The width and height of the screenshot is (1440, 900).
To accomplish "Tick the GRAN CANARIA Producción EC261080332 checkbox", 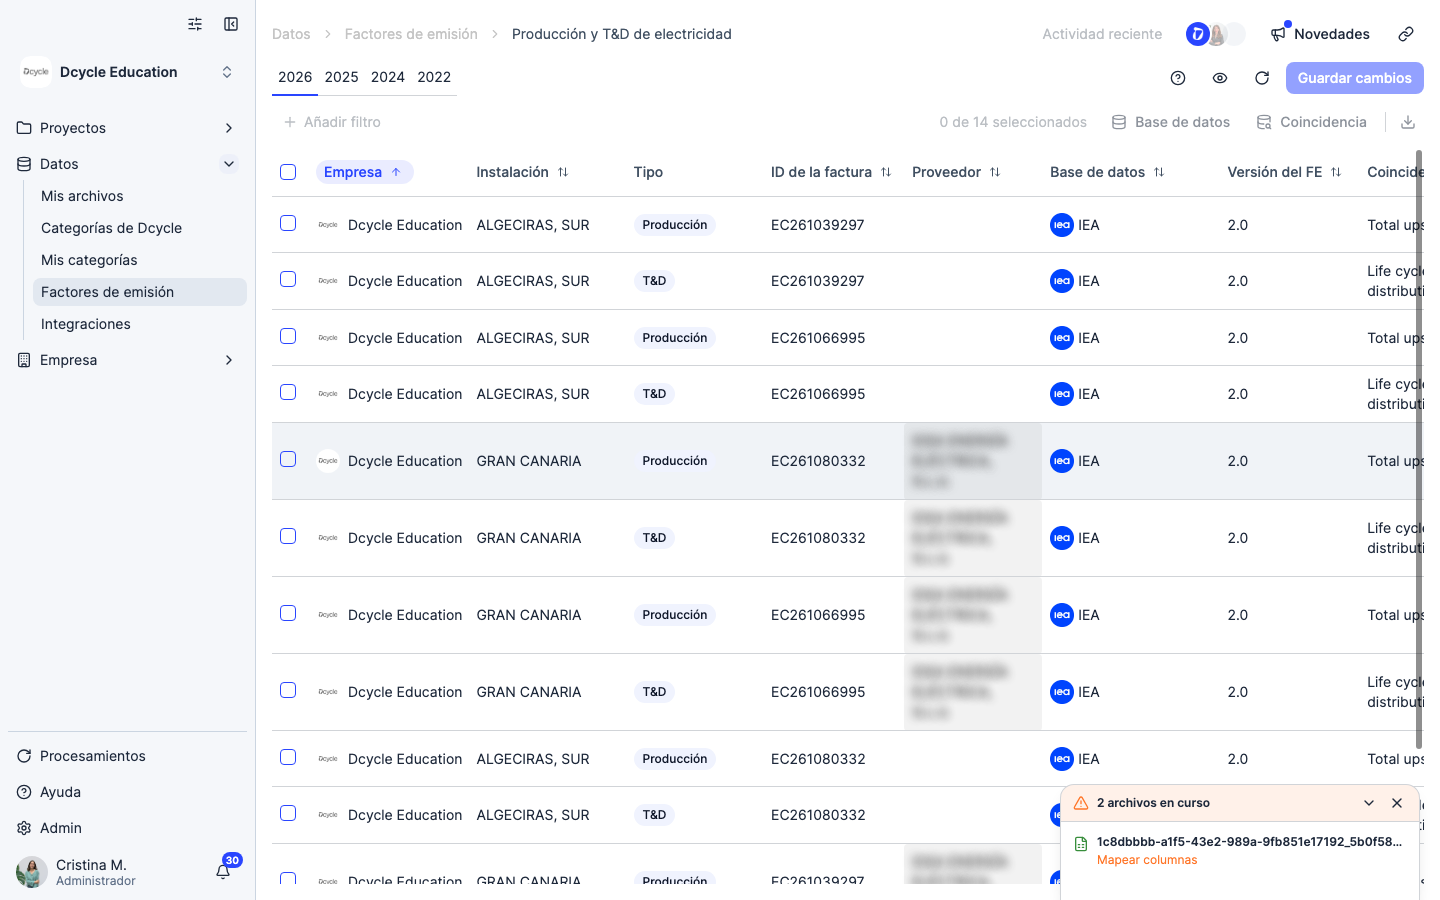I will point(288,459).
